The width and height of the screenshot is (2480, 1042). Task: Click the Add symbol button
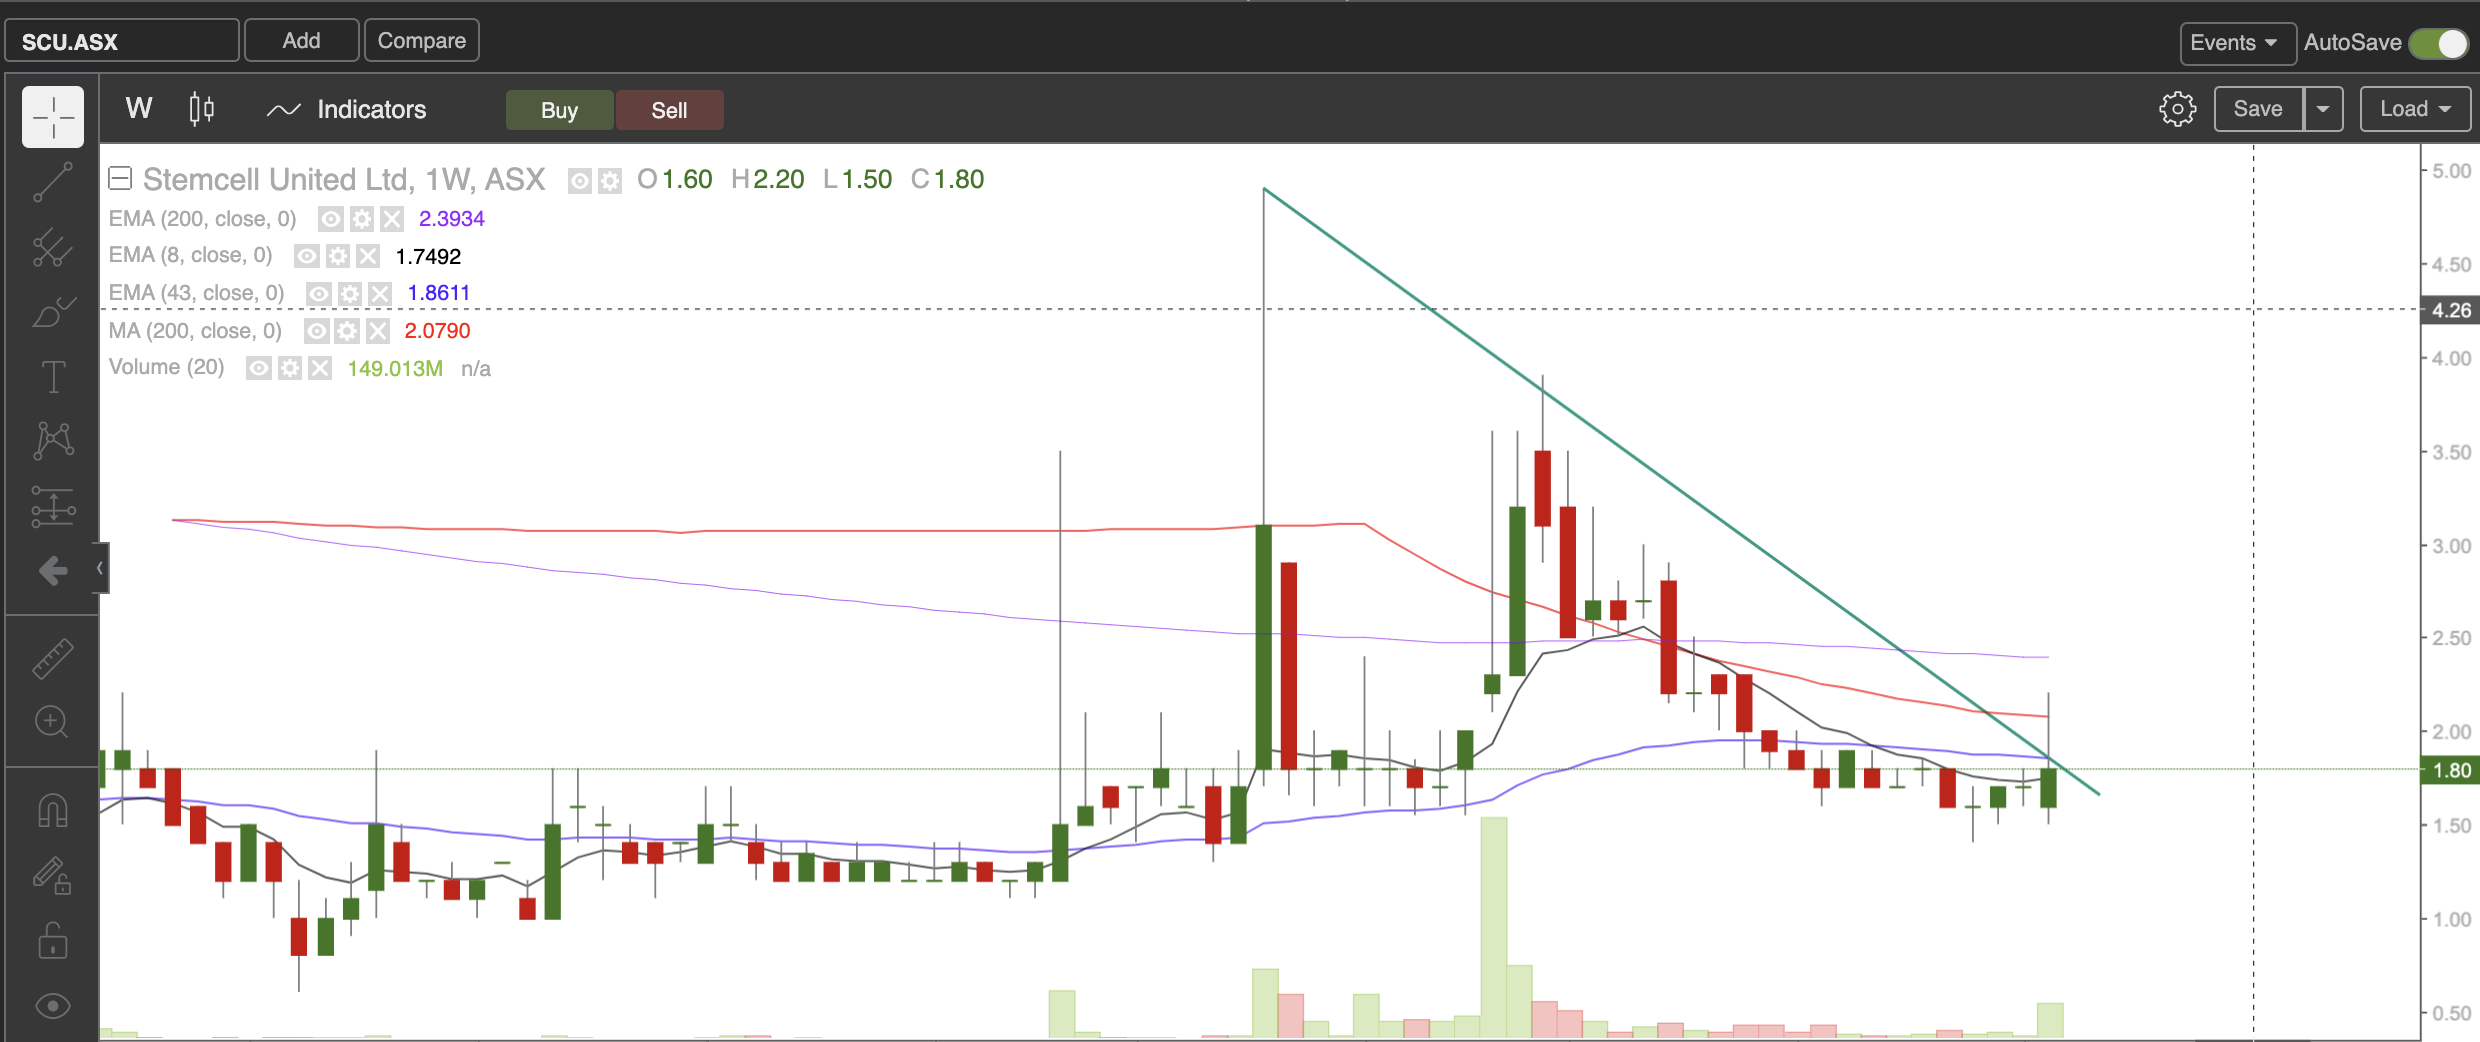(x=301, y=40)
